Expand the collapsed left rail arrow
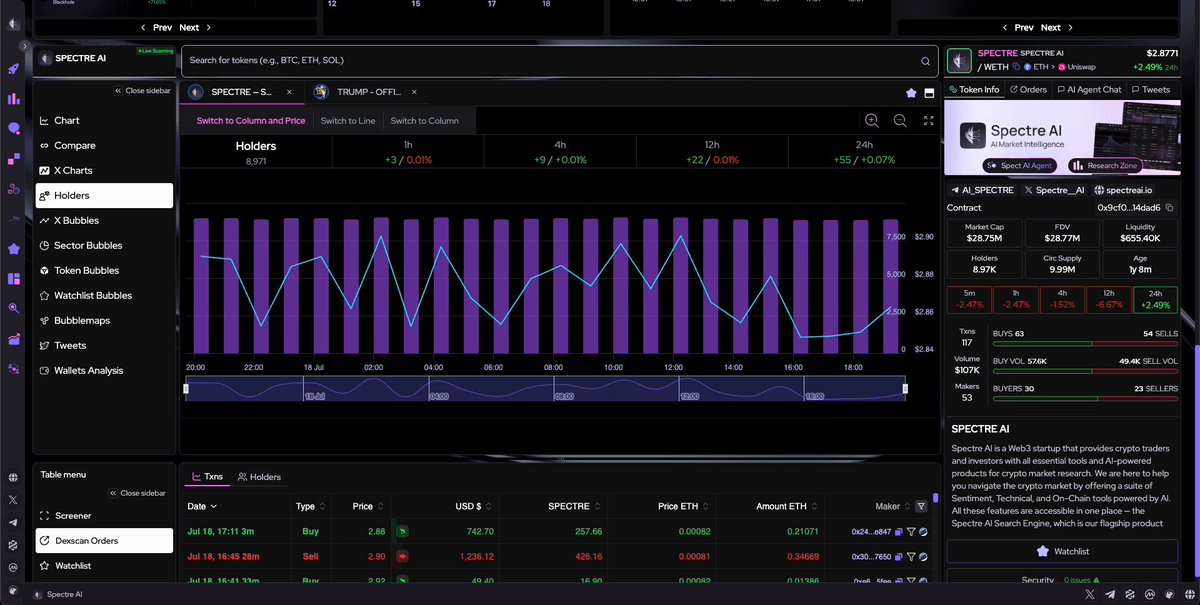1200x605 pixels. click(x=24, y=46)
